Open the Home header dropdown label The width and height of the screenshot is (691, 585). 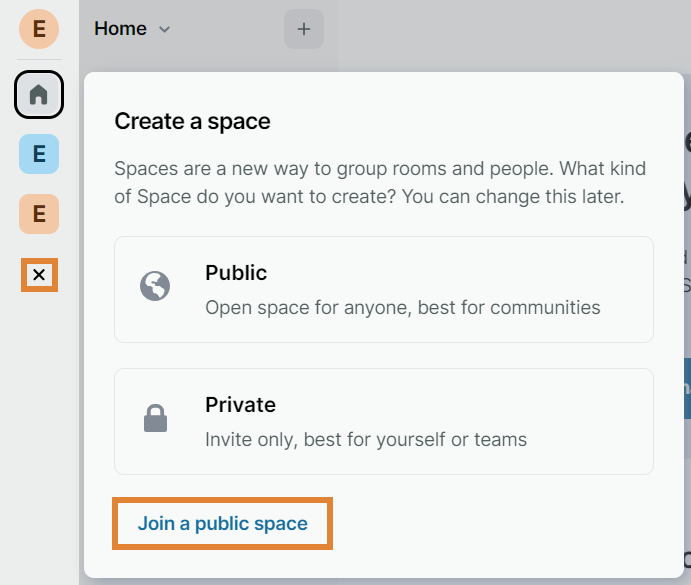coord(120,29)
